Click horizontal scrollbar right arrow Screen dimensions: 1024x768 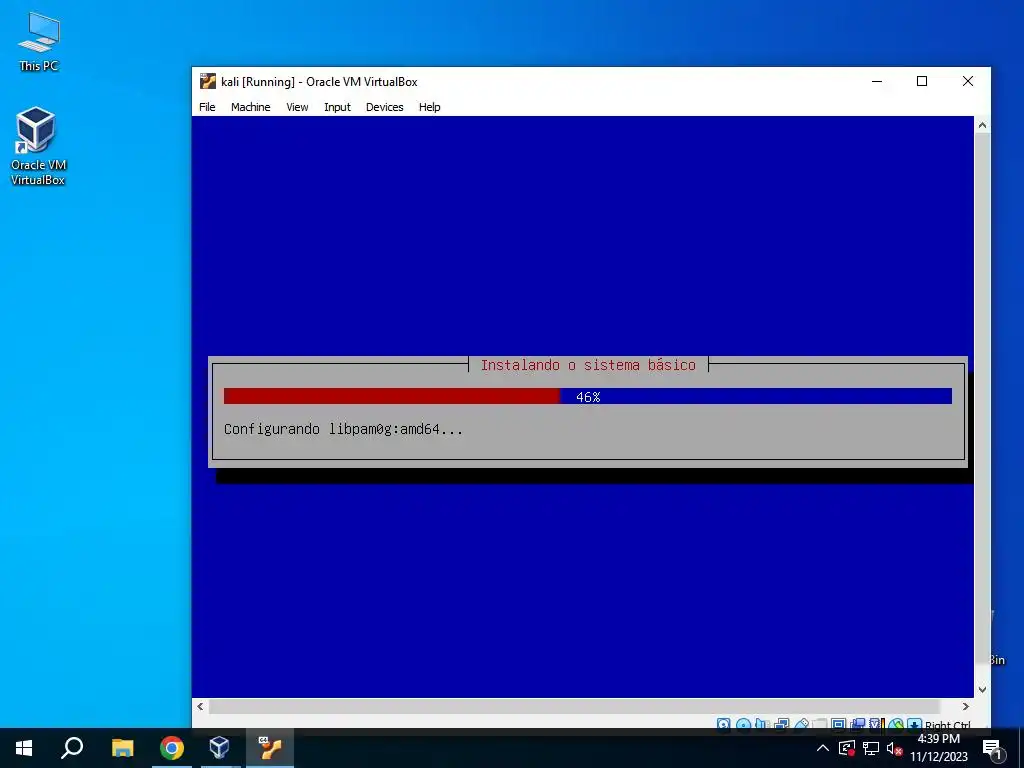(x=966, y=706)
